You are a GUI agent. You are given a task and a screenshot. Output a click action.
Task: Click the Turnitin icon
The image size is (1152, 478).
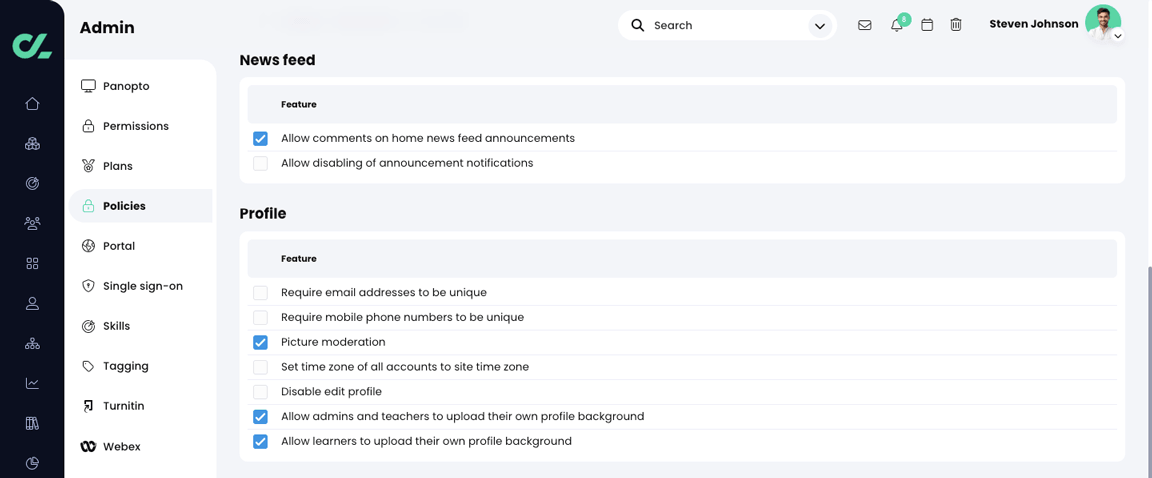click(x=88, y=405)
